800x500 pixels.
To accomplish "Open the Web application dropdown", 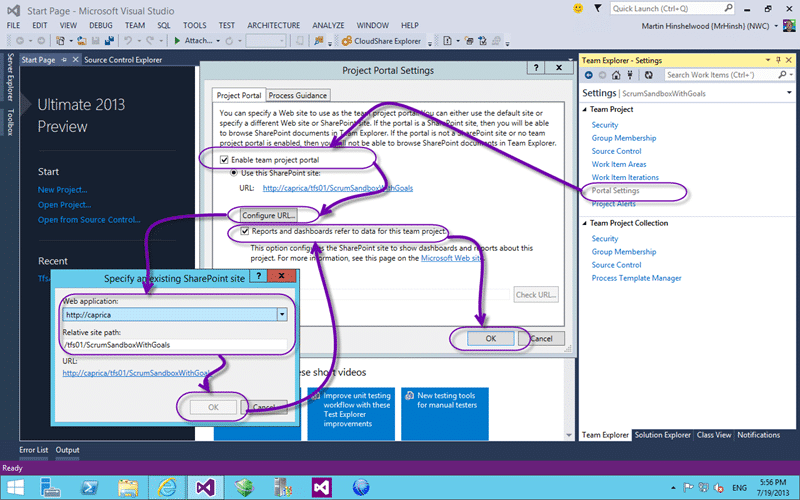I will 282,315.
